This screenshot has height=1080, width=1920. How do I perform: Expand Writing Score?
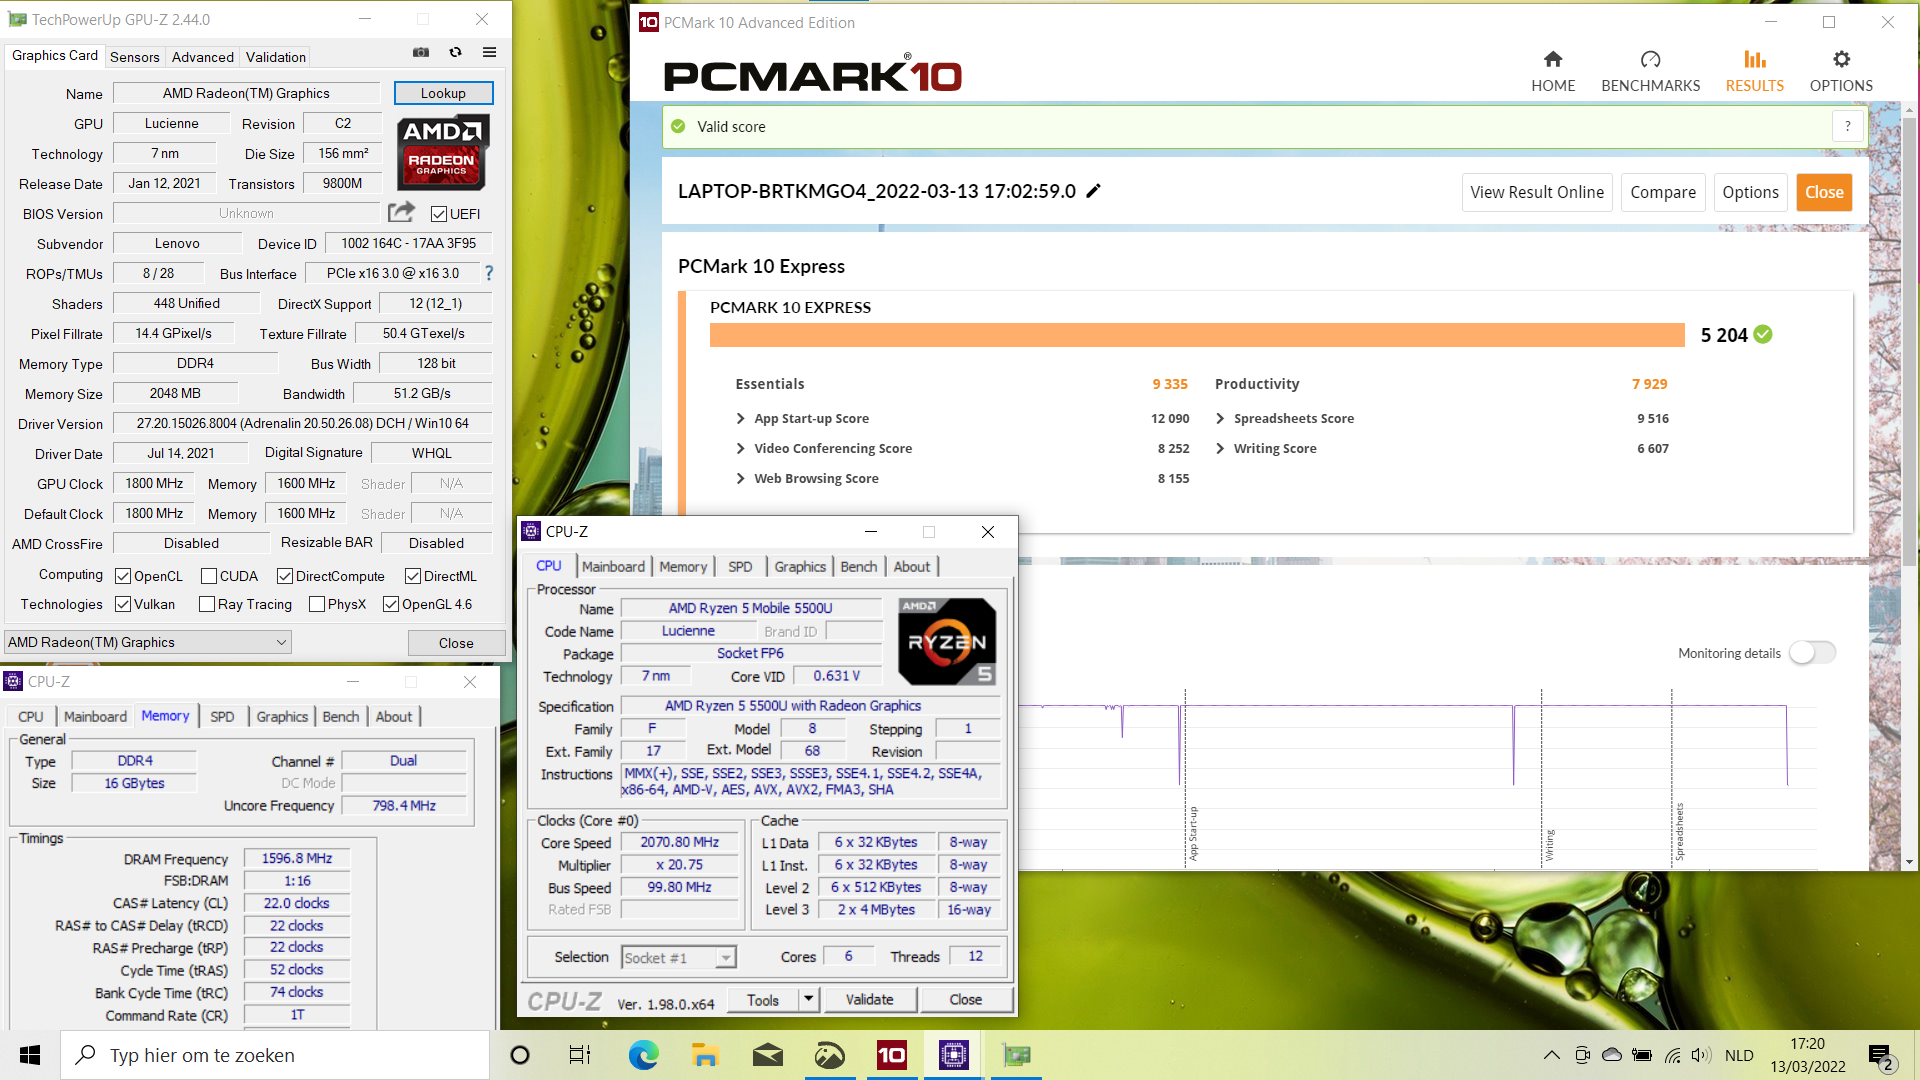coord(1220,448)
